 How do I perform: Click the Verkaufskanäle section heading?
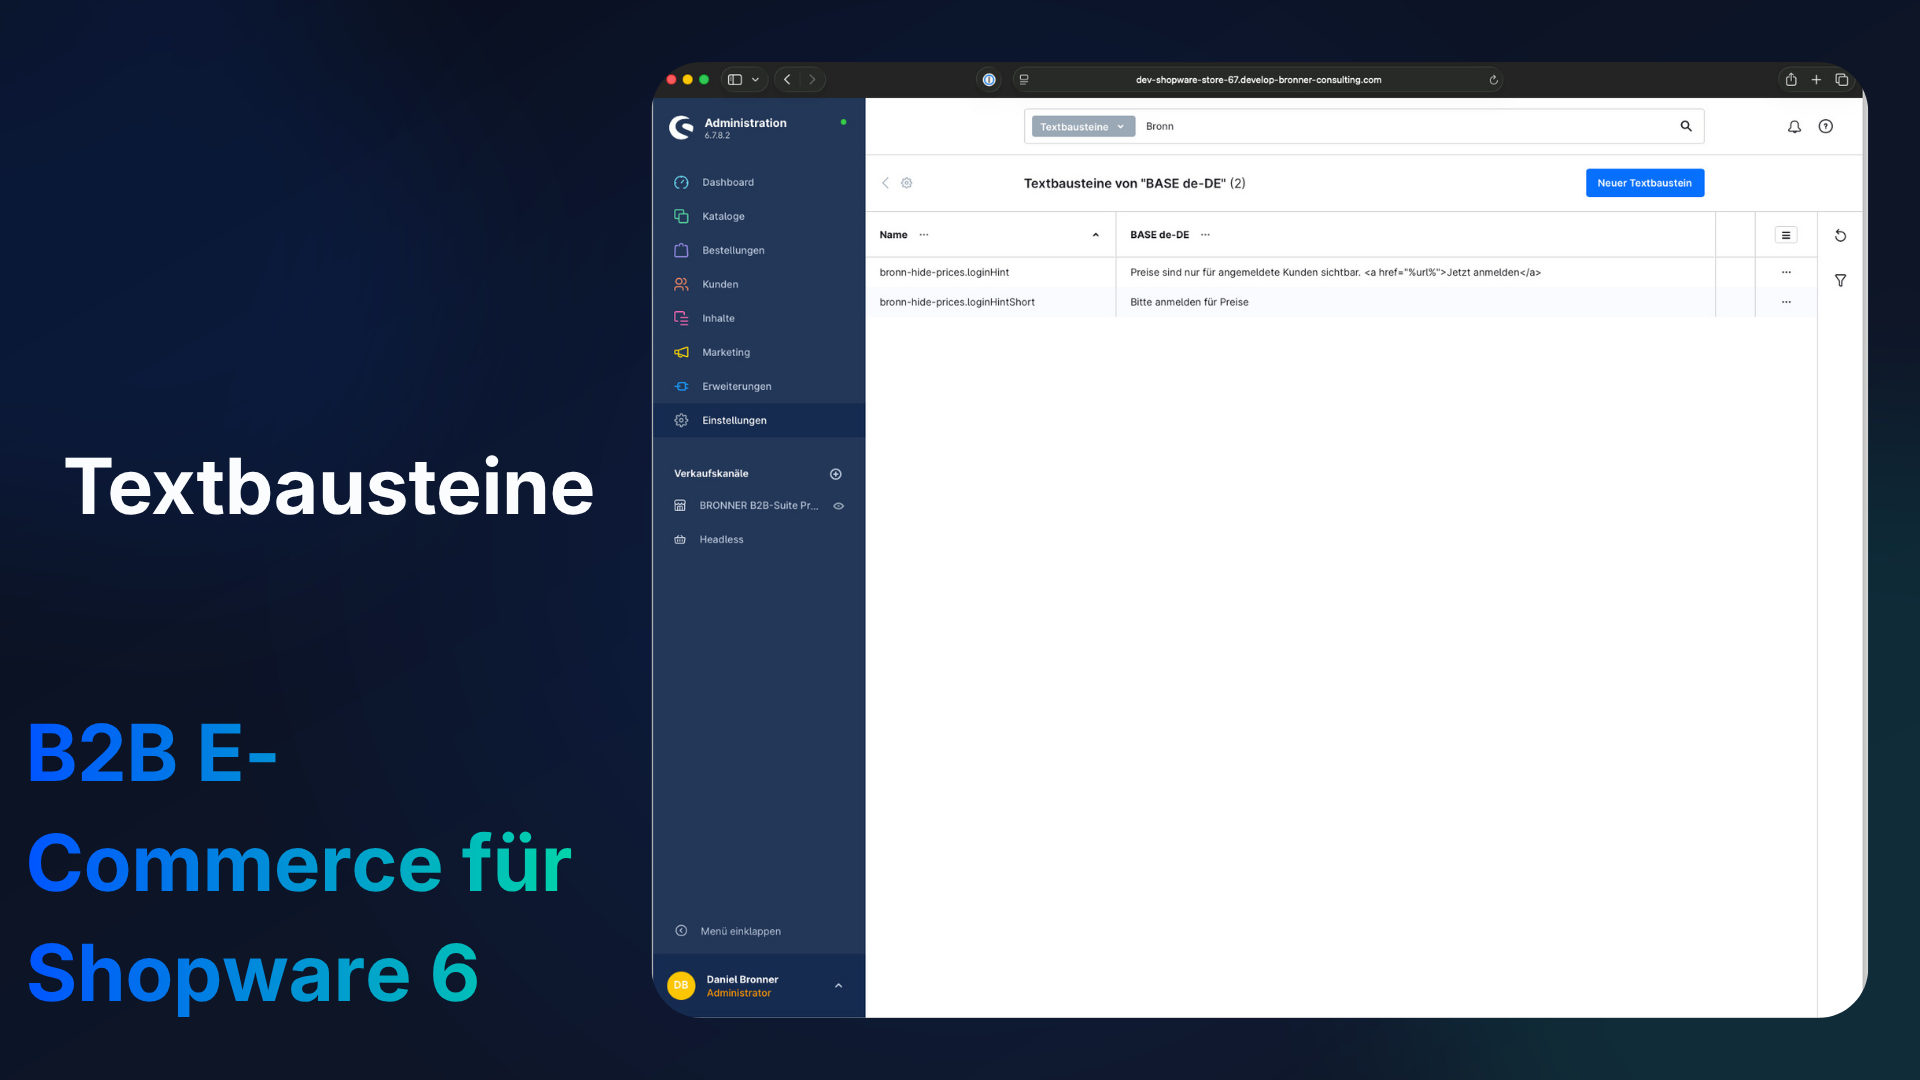click(711, 474)
